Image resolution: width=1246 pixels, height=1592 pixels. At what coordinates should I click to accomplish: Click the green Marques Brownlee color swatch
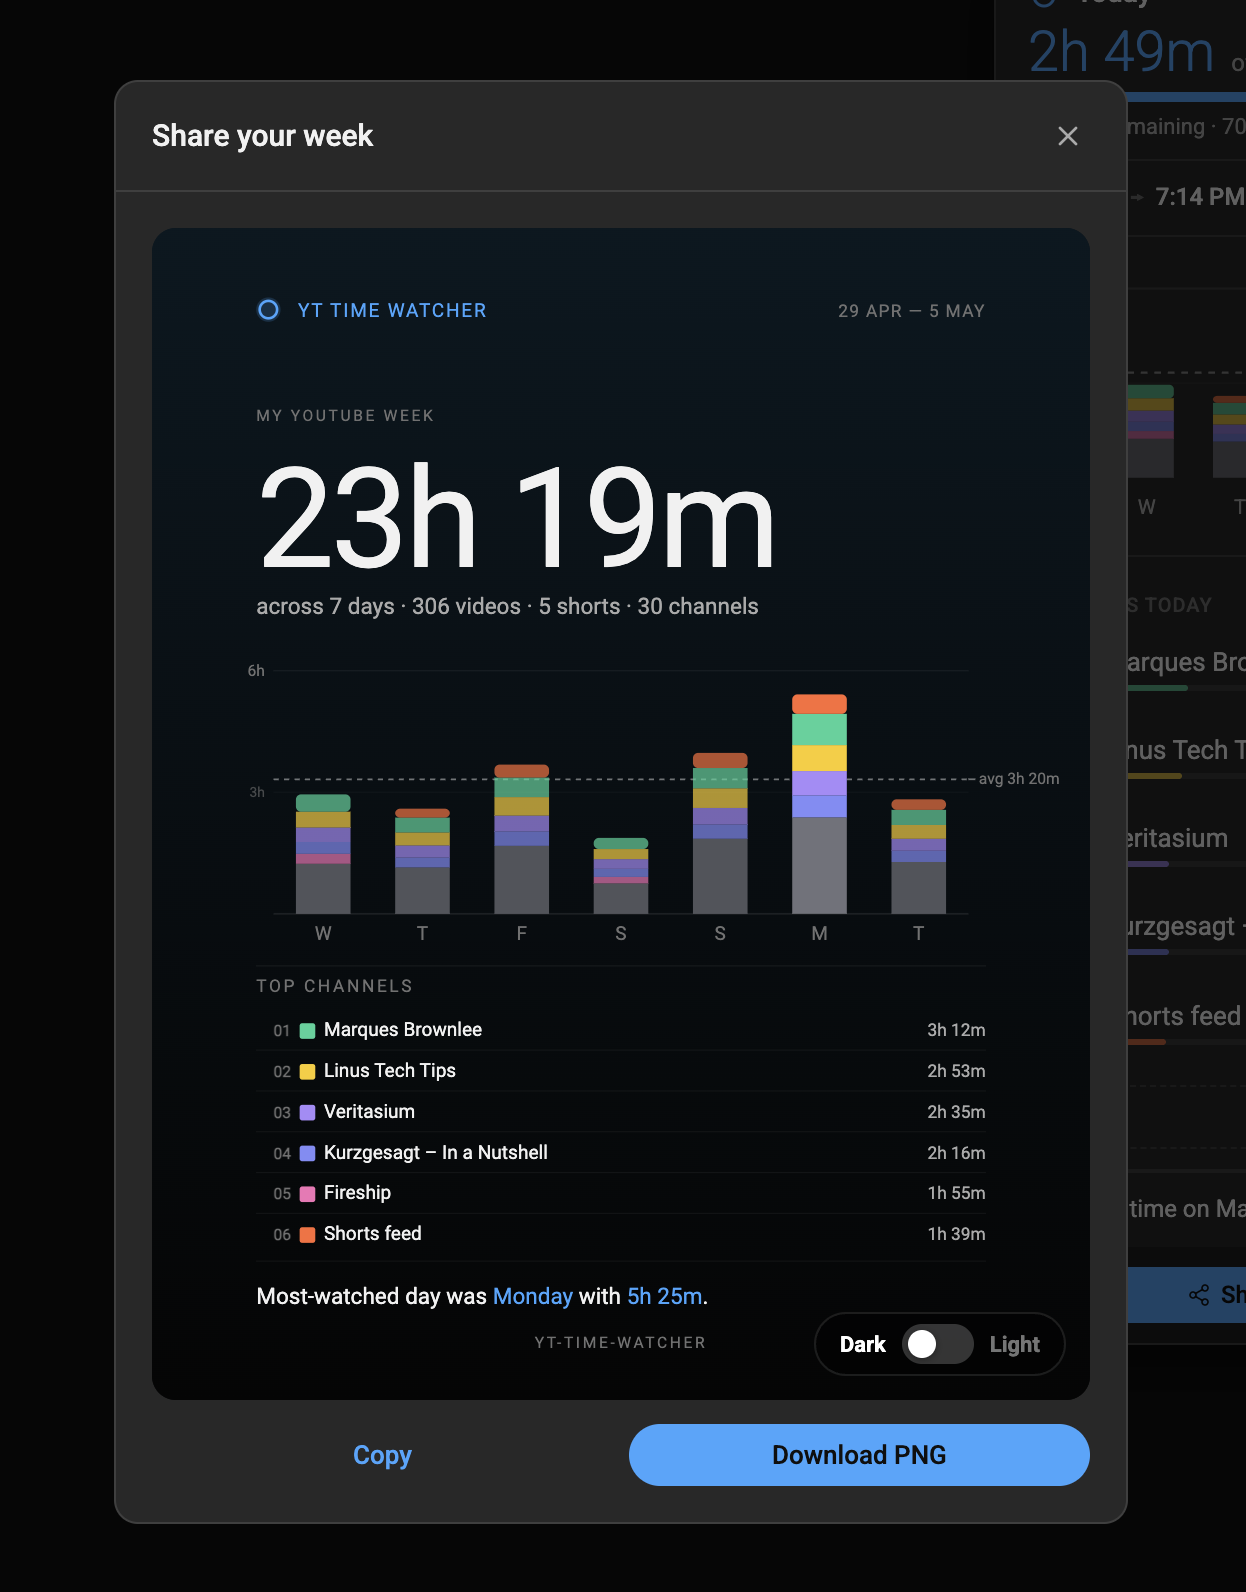click(308, 1031)
